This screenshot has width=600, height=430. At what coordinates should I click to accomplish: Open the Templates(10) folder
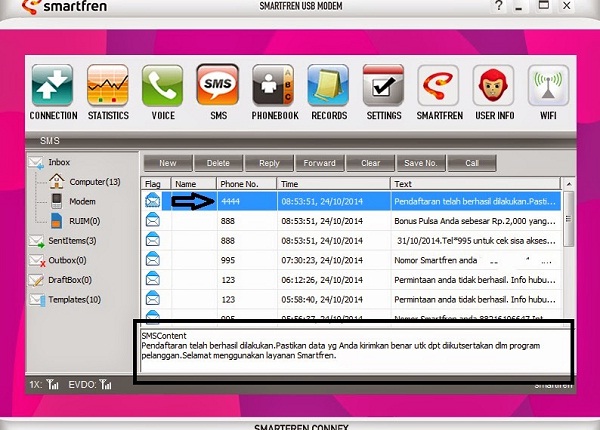73,300
